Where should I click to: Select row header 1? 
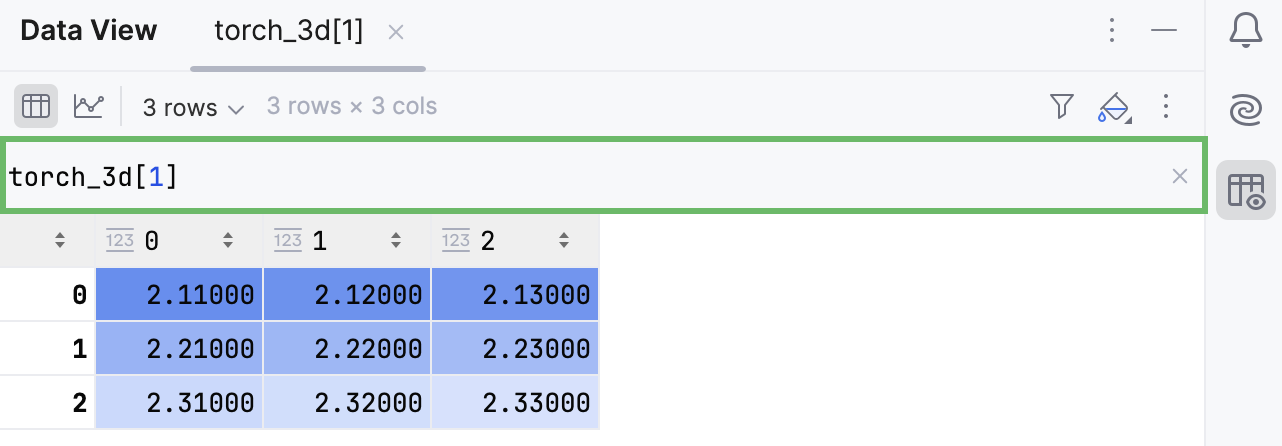click(x=48, y=349)
